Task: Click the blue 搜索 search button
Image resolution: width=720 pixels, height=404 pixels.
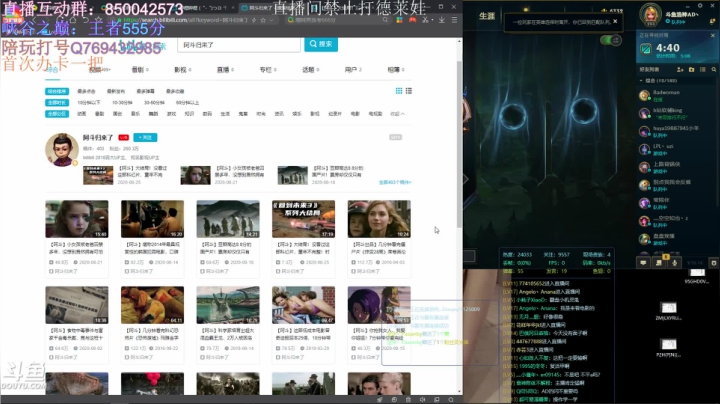Action: 321,44
